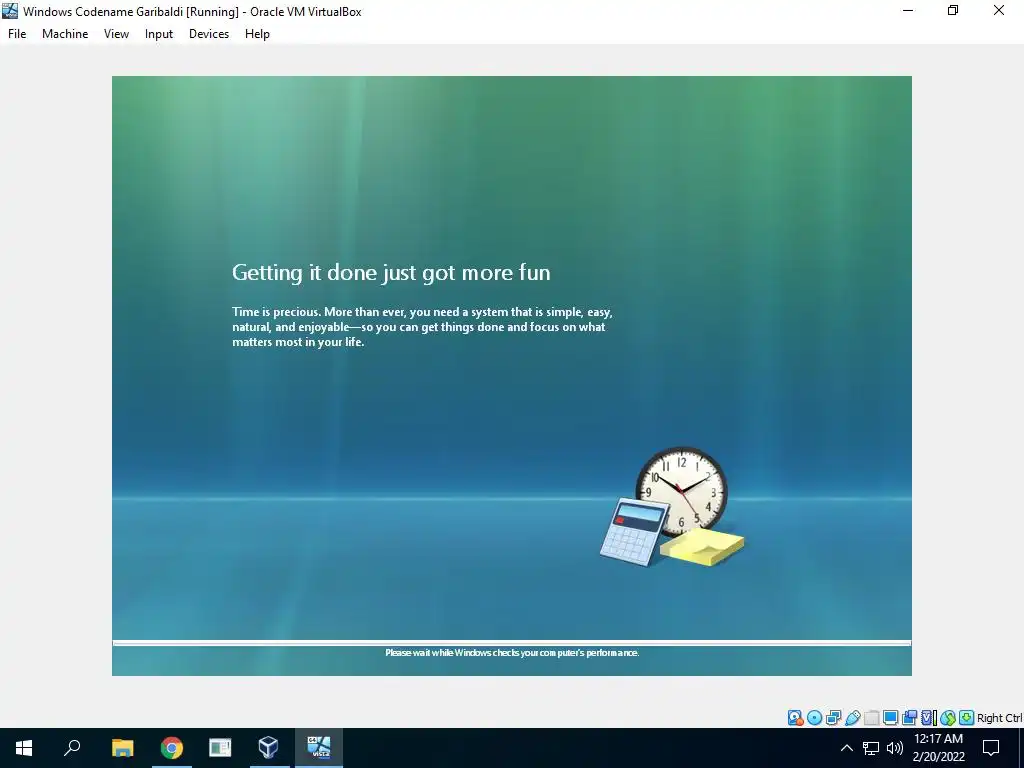Screen dimensions: 1024x768
Task: Click the setup progress bar in the VM
Action: [x=512, y=643]
